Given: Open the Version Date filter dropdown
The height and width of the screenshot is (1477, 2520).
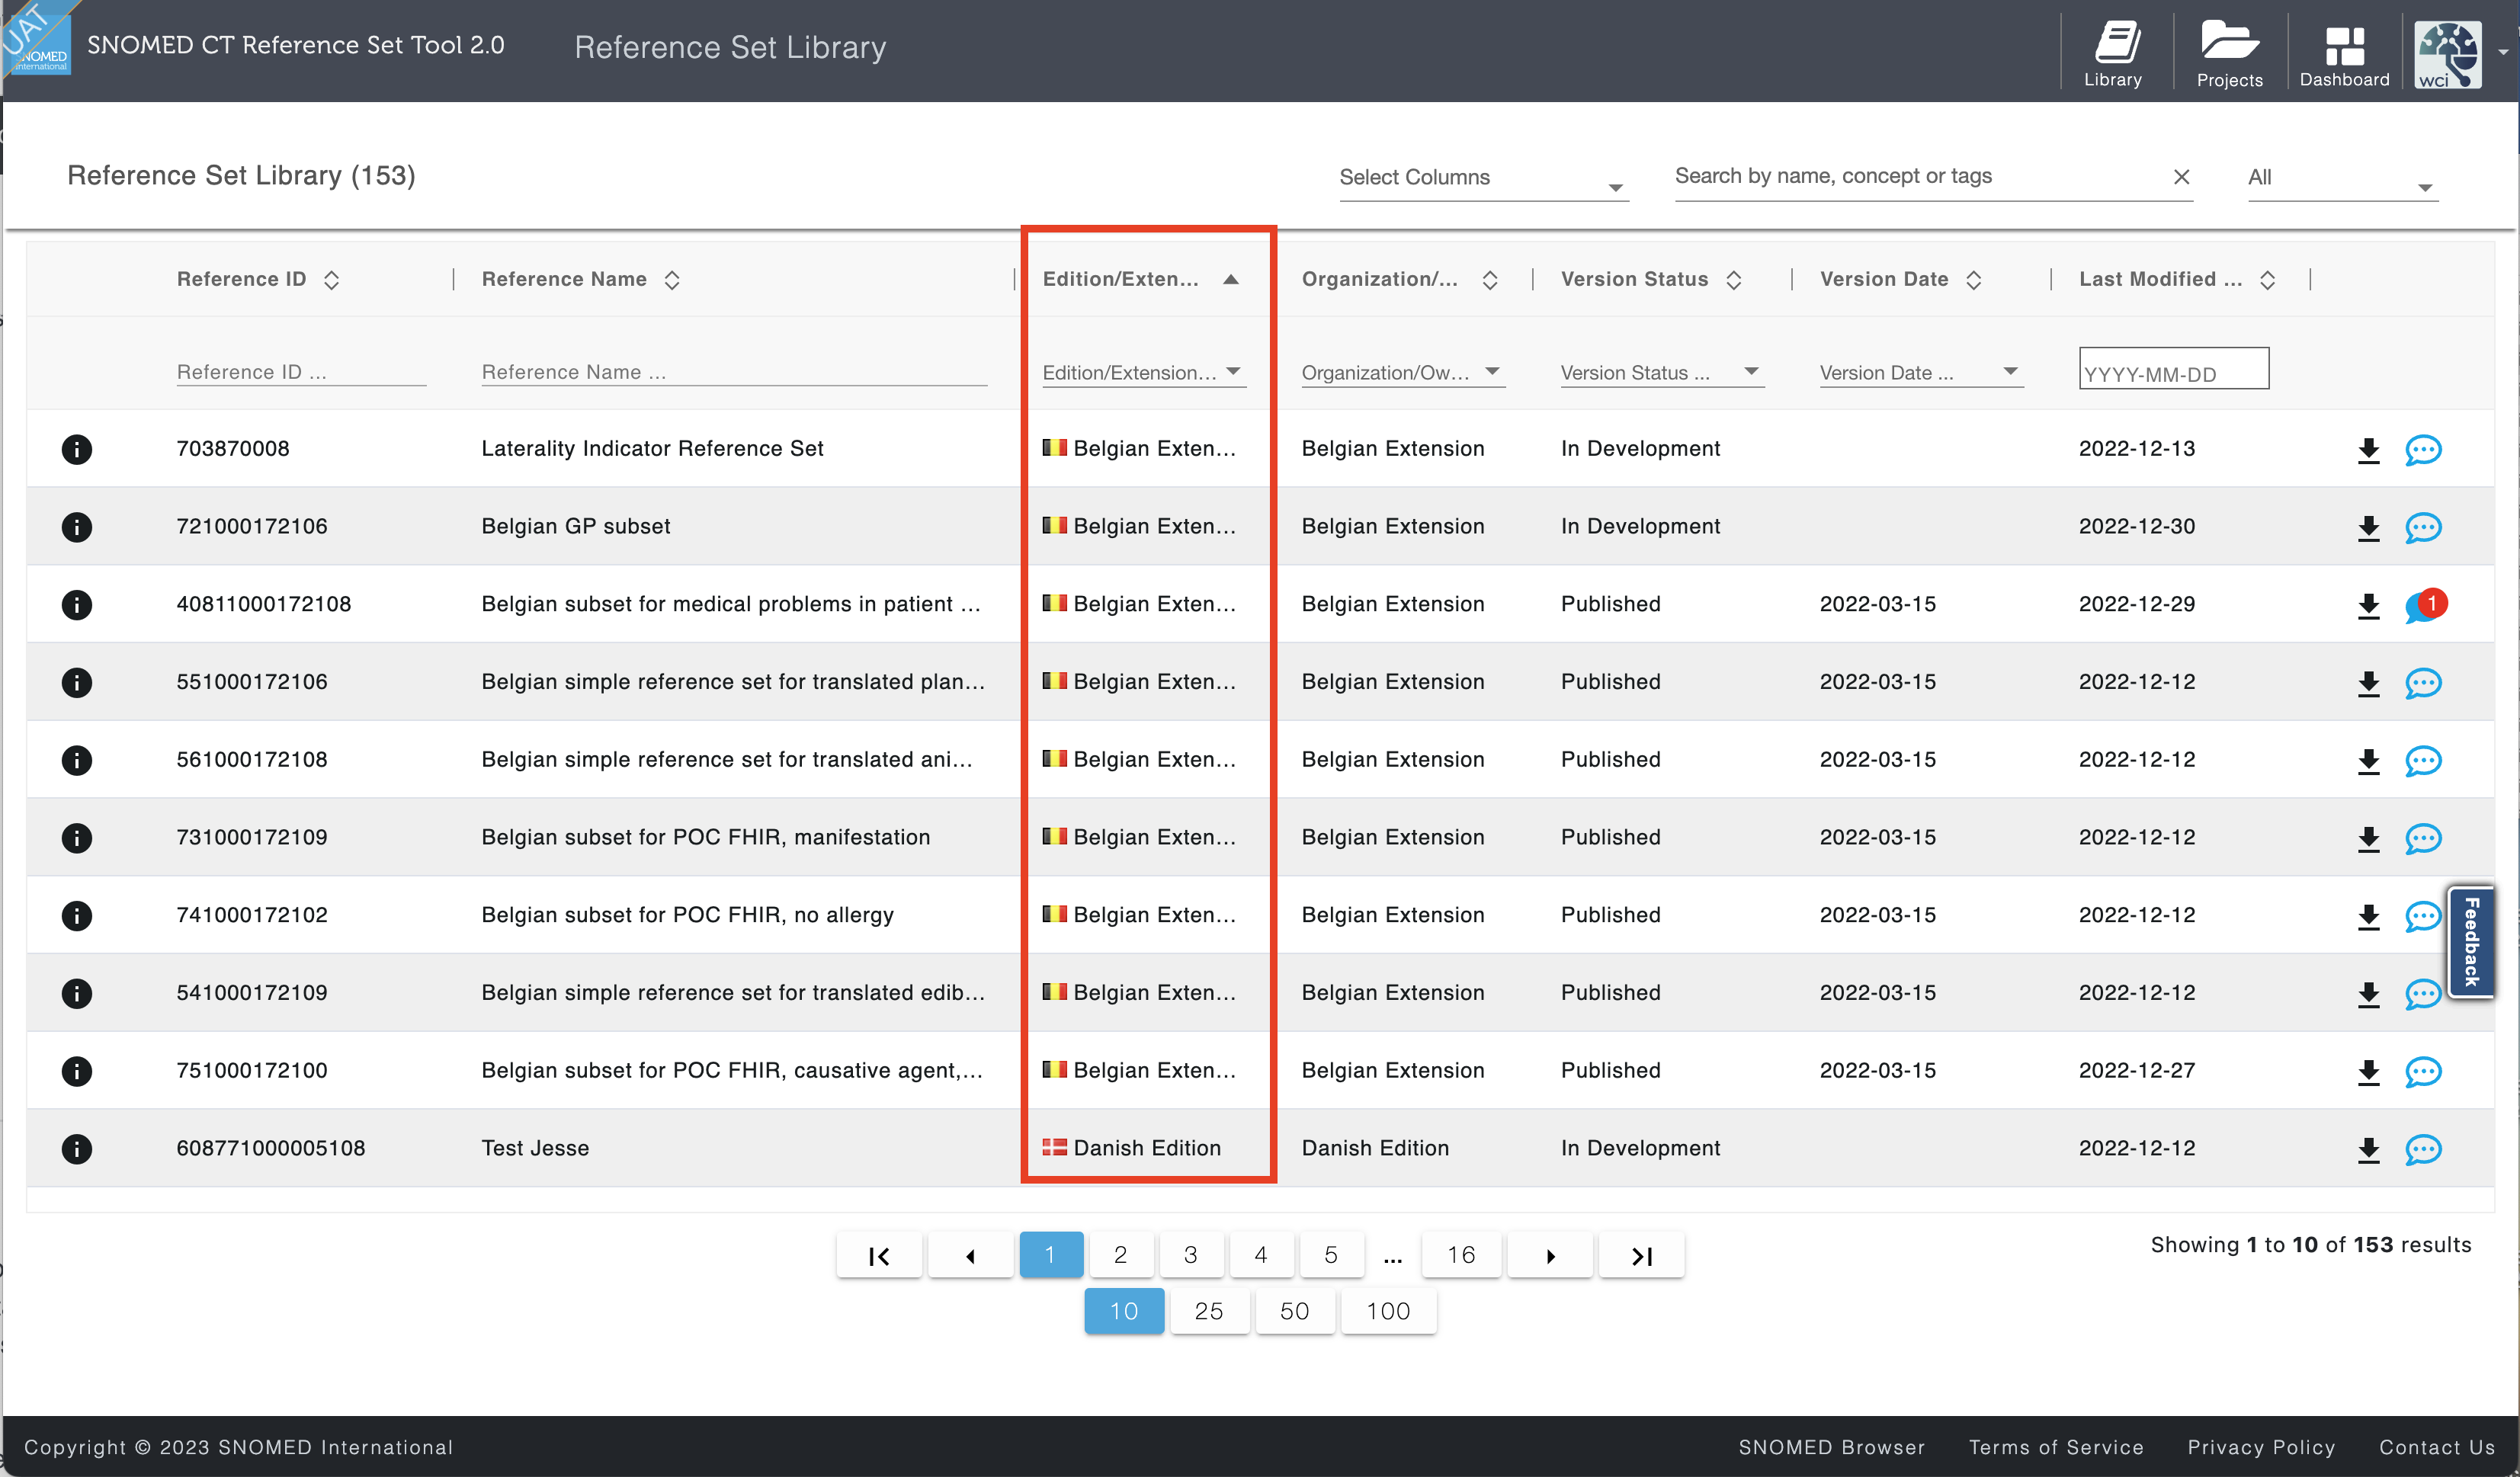Looking at the screenshot, I should (1920, 373).
